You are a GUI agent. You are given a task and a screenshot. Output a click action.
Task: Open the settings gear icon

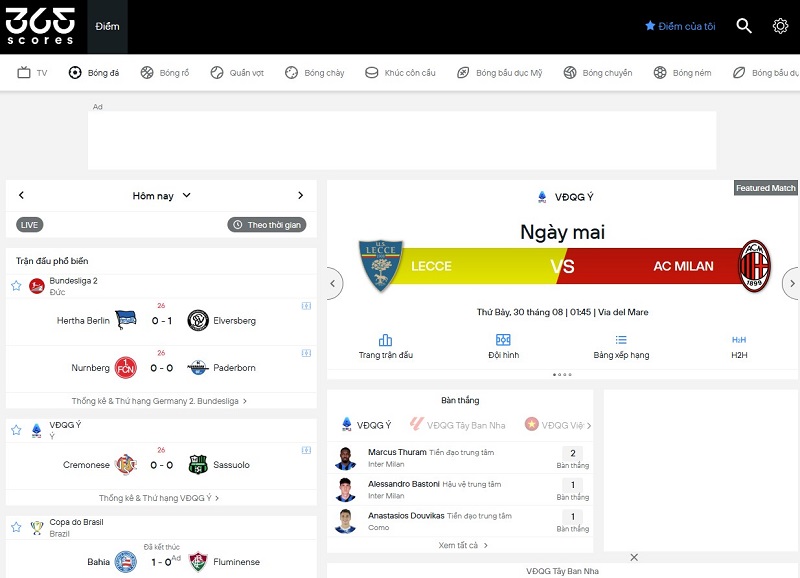coord(780,26)
